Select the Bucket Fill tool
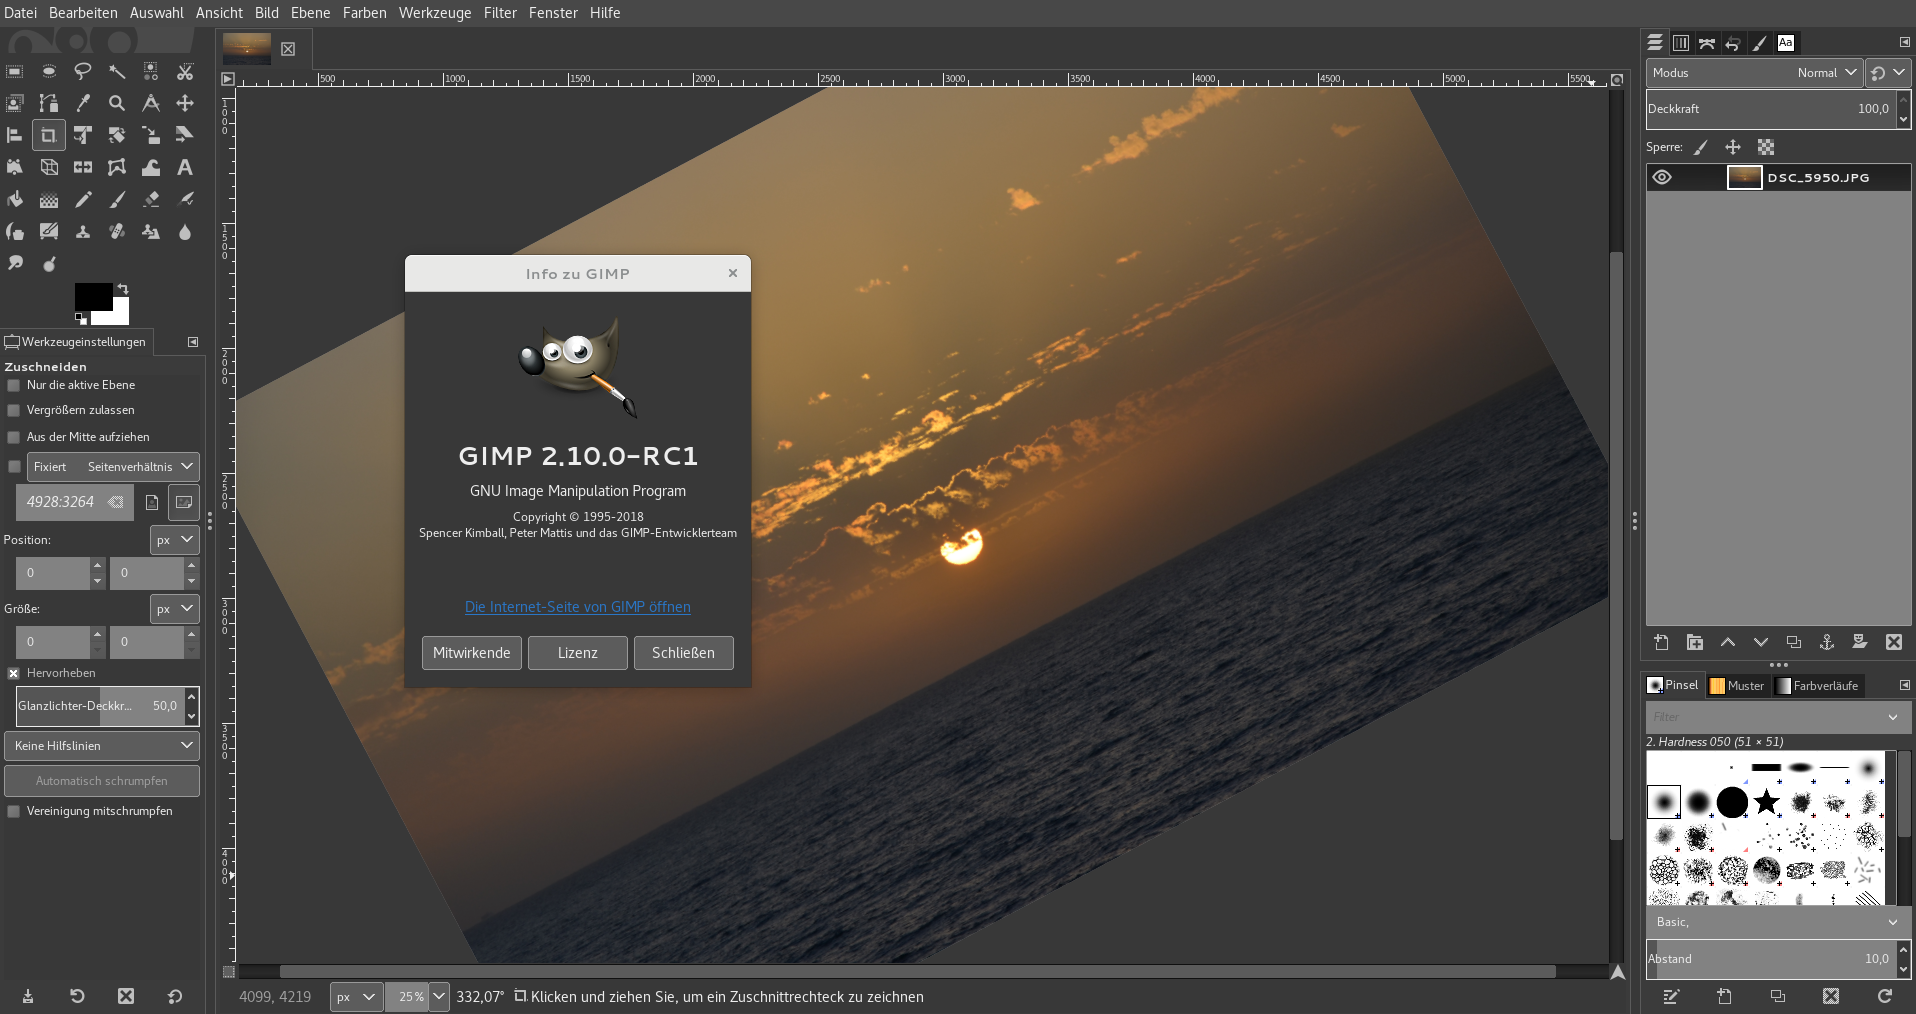Screen dimensions: 1916x1014 point(15,200)
